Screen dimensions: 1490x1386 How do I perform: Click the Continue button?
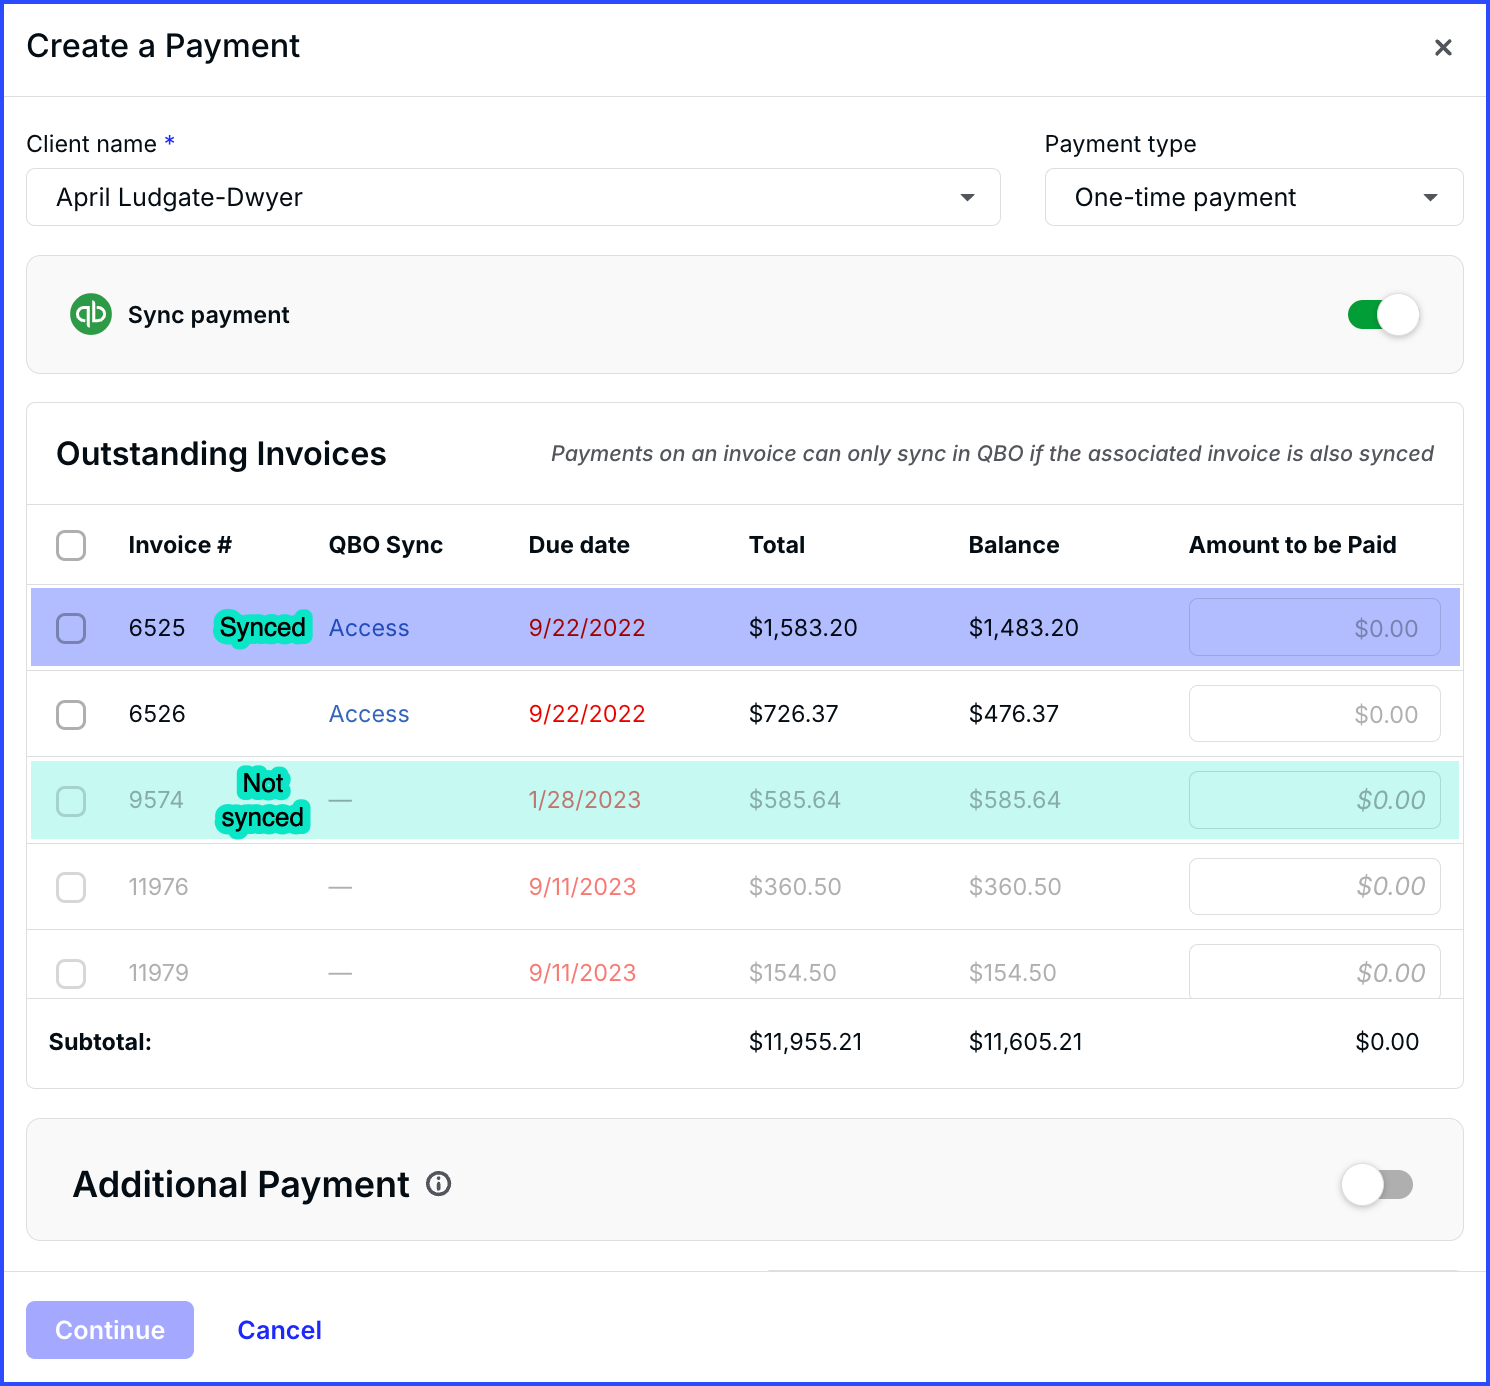[x=110, y=1330]
